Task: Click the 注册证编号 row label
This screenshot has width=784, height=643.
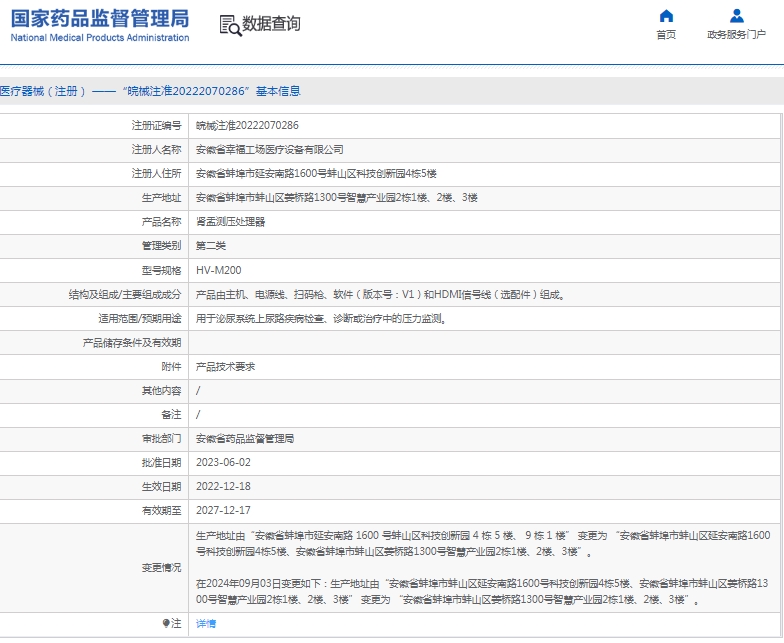Action: 156,126
